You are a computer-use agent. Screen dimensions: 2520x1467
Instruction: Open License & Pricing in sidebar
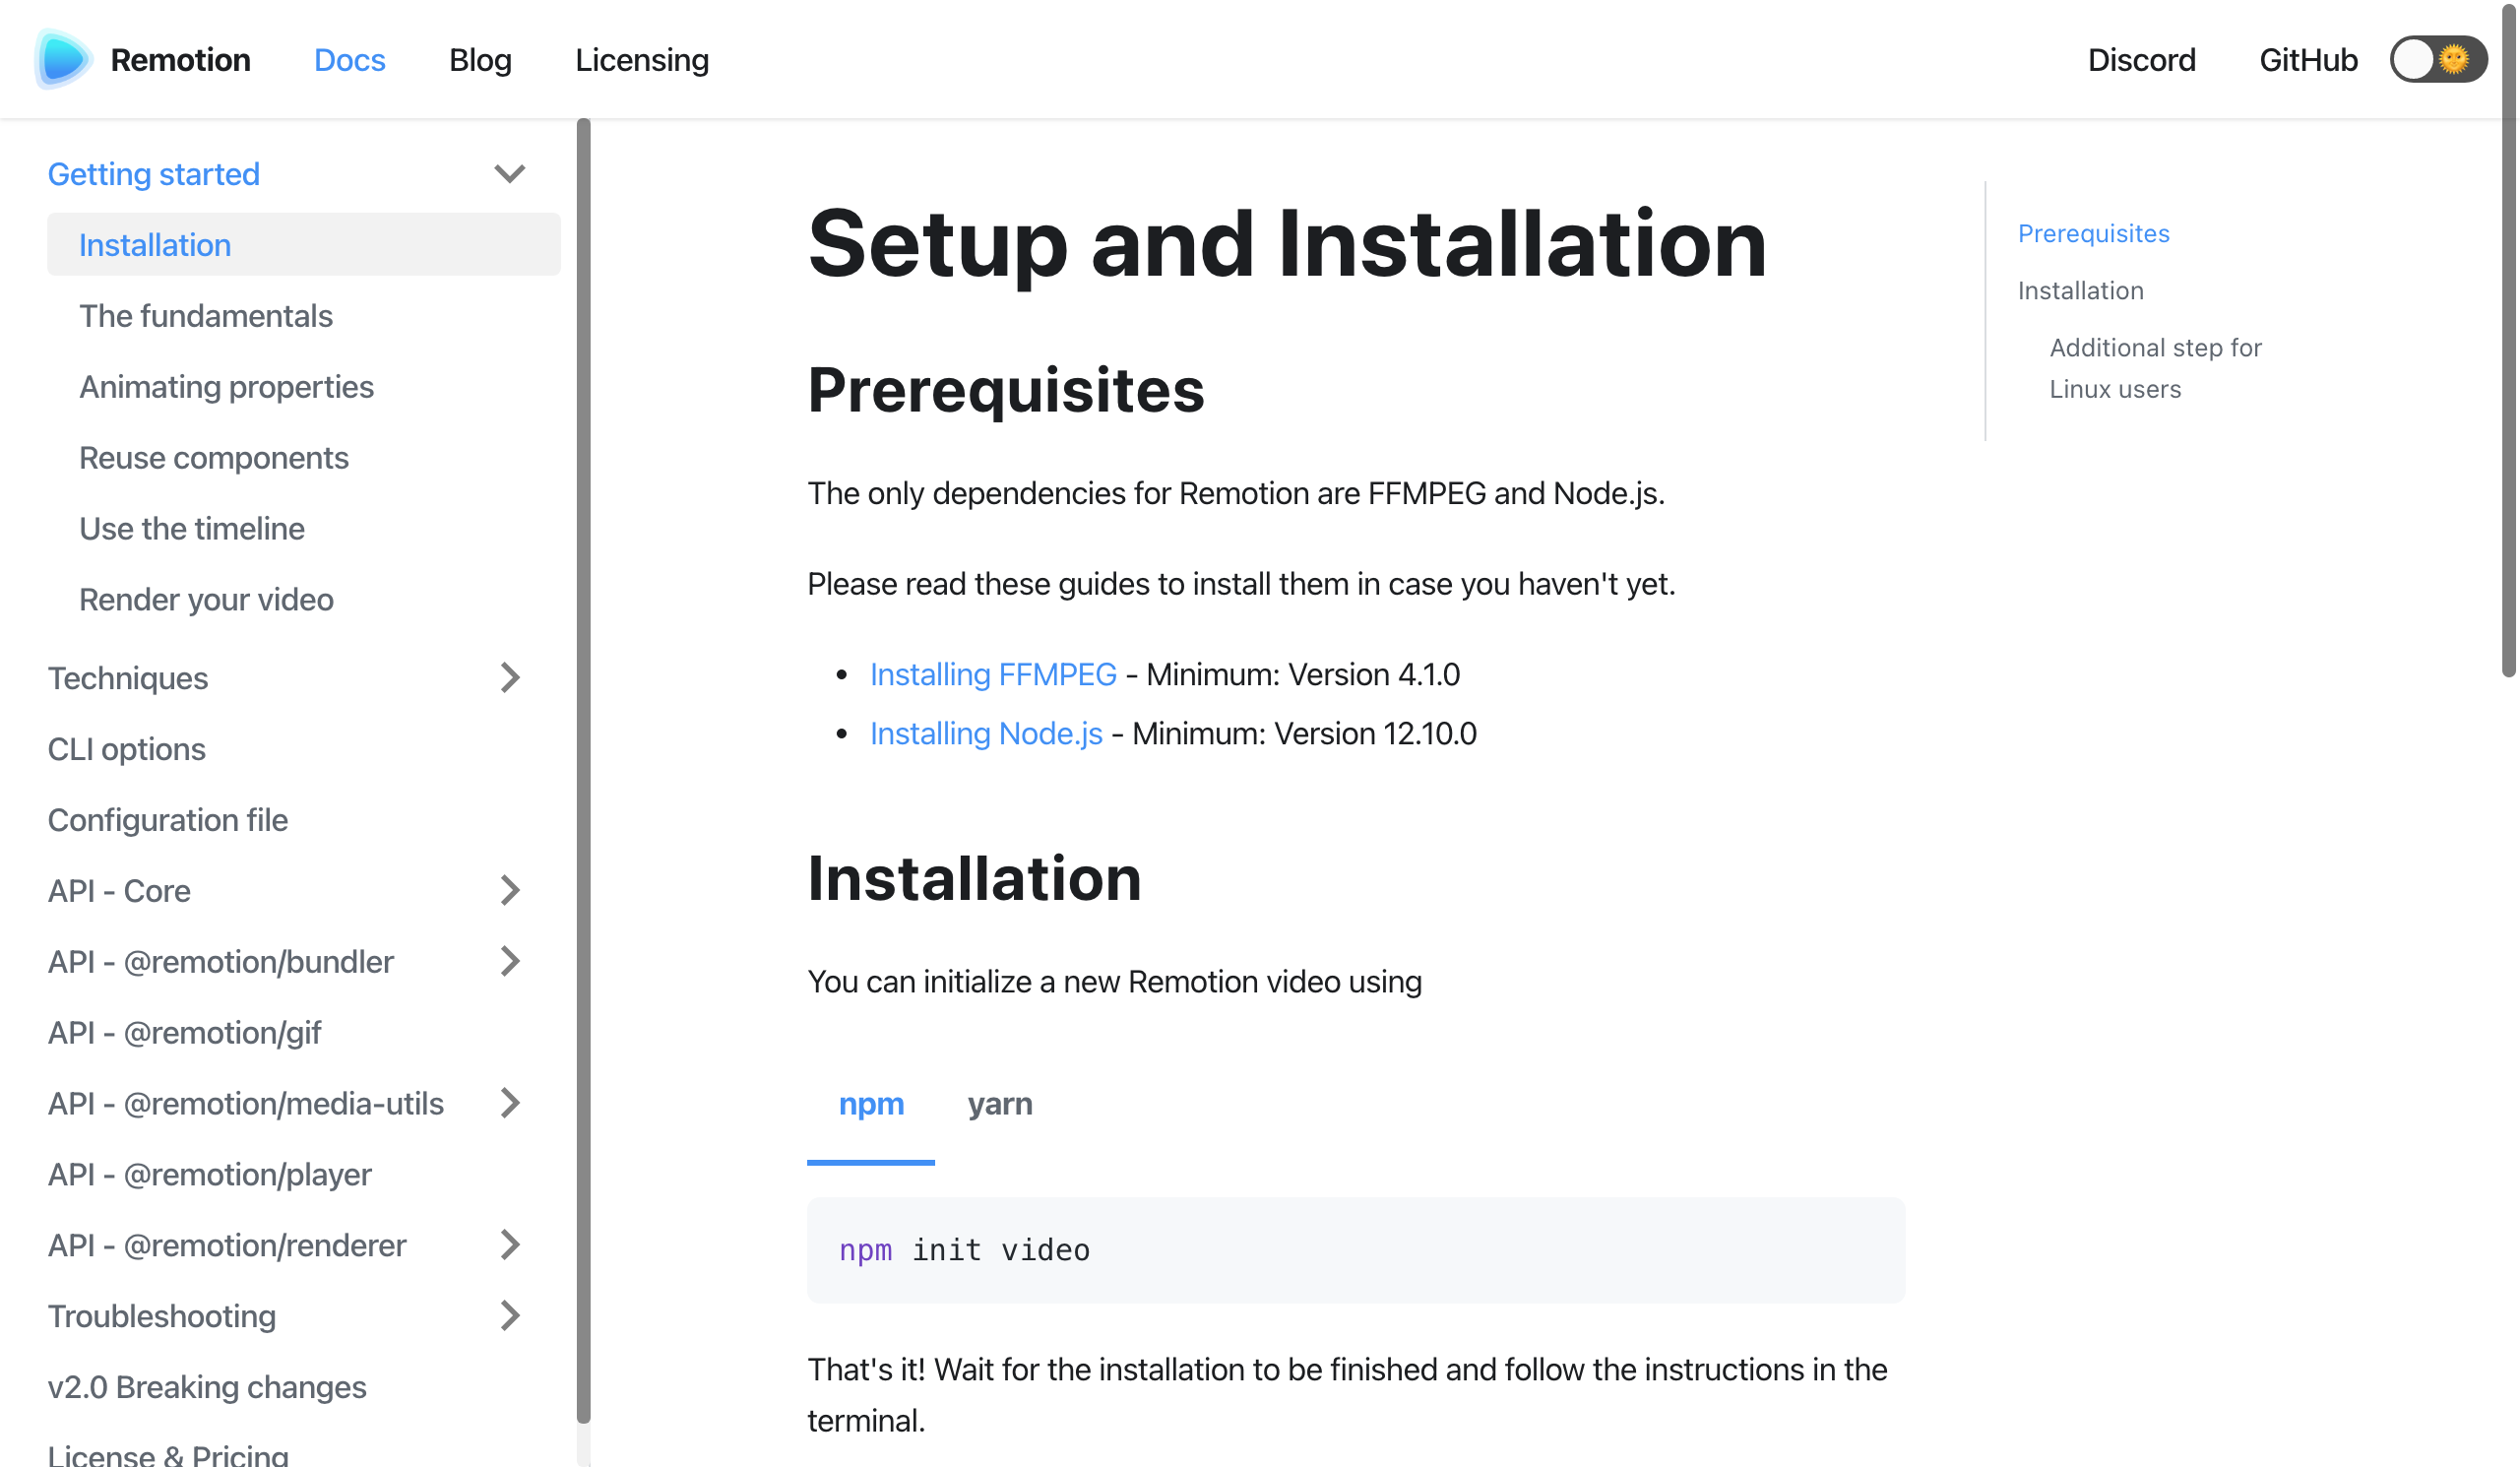point(168,1454)
